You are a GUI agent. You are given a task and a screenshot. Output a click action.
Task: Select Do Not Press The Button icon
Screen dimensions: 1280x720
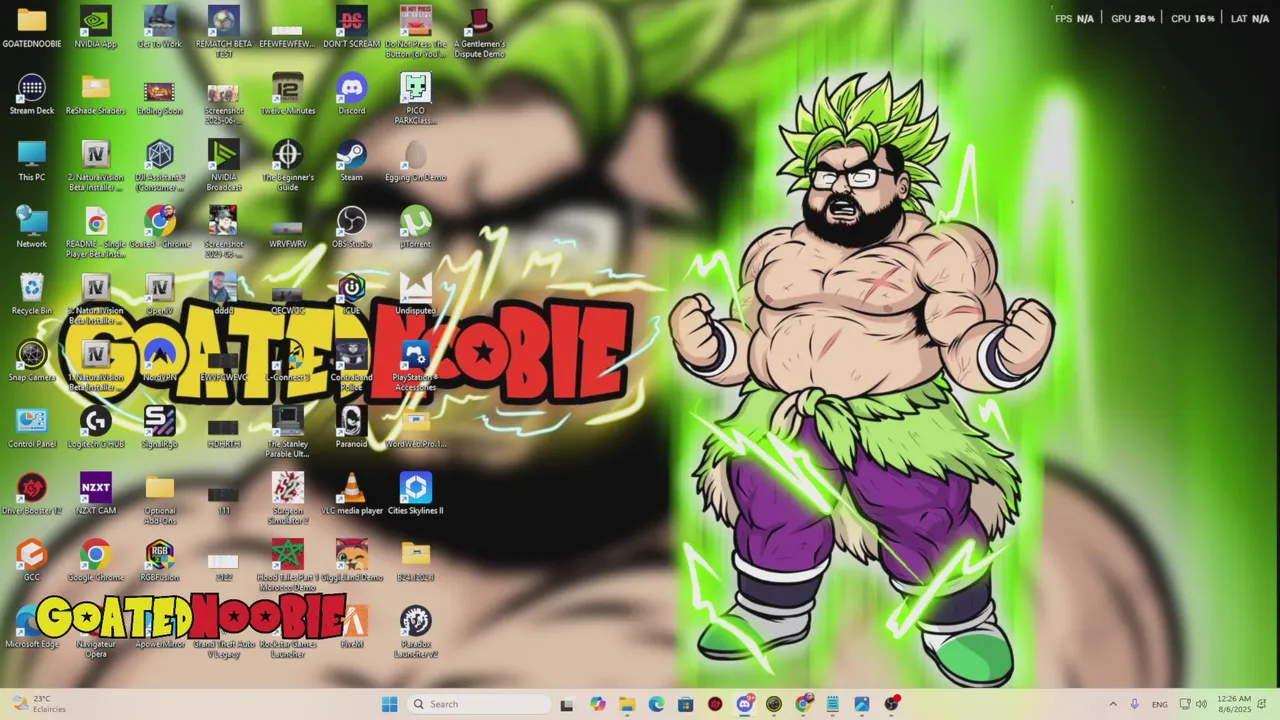(x=416, y=32)
